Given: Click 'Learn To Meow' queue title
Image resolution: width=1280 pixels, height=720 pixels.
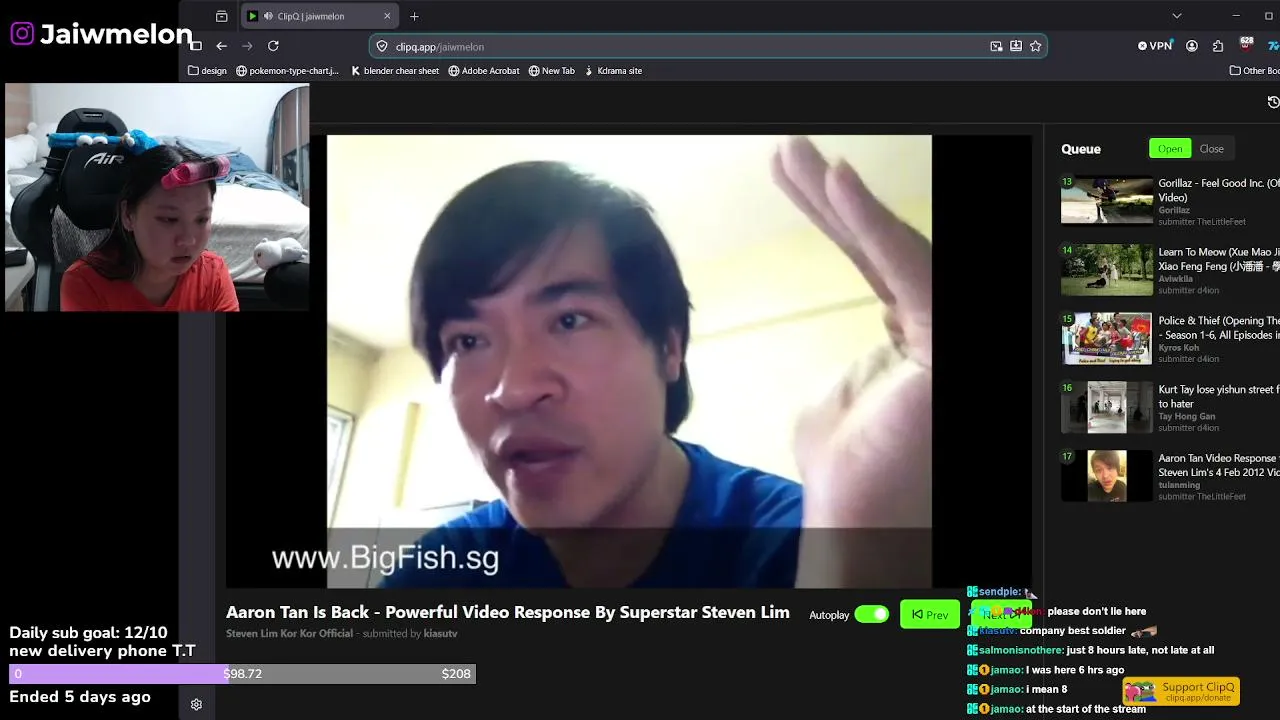Looking at the screenshot, I should [1219, 259].
